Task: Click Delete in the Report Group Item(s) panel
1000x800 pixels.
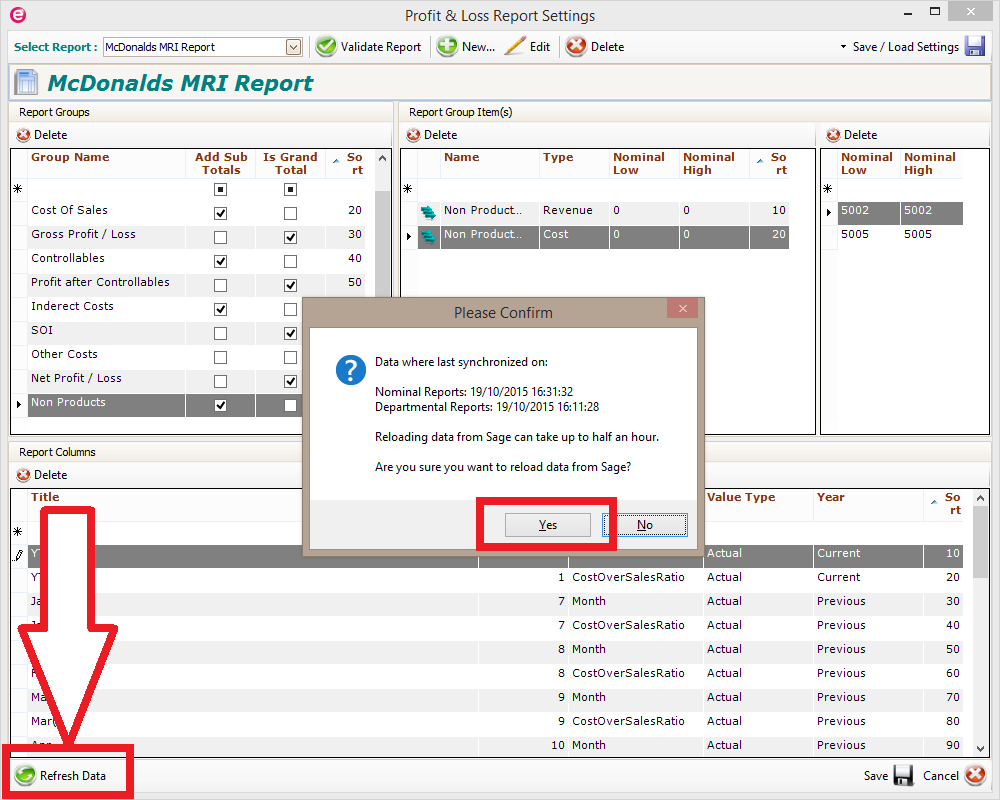Action: (x=432, y=135)
